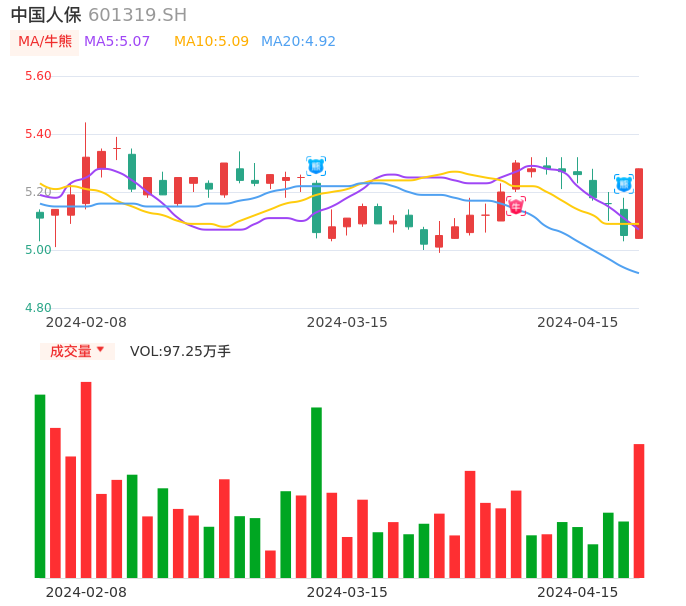The height and width of the screenshot is (606, 686).
Task: Click the stock name 中国人保
Action: point(46,15)
